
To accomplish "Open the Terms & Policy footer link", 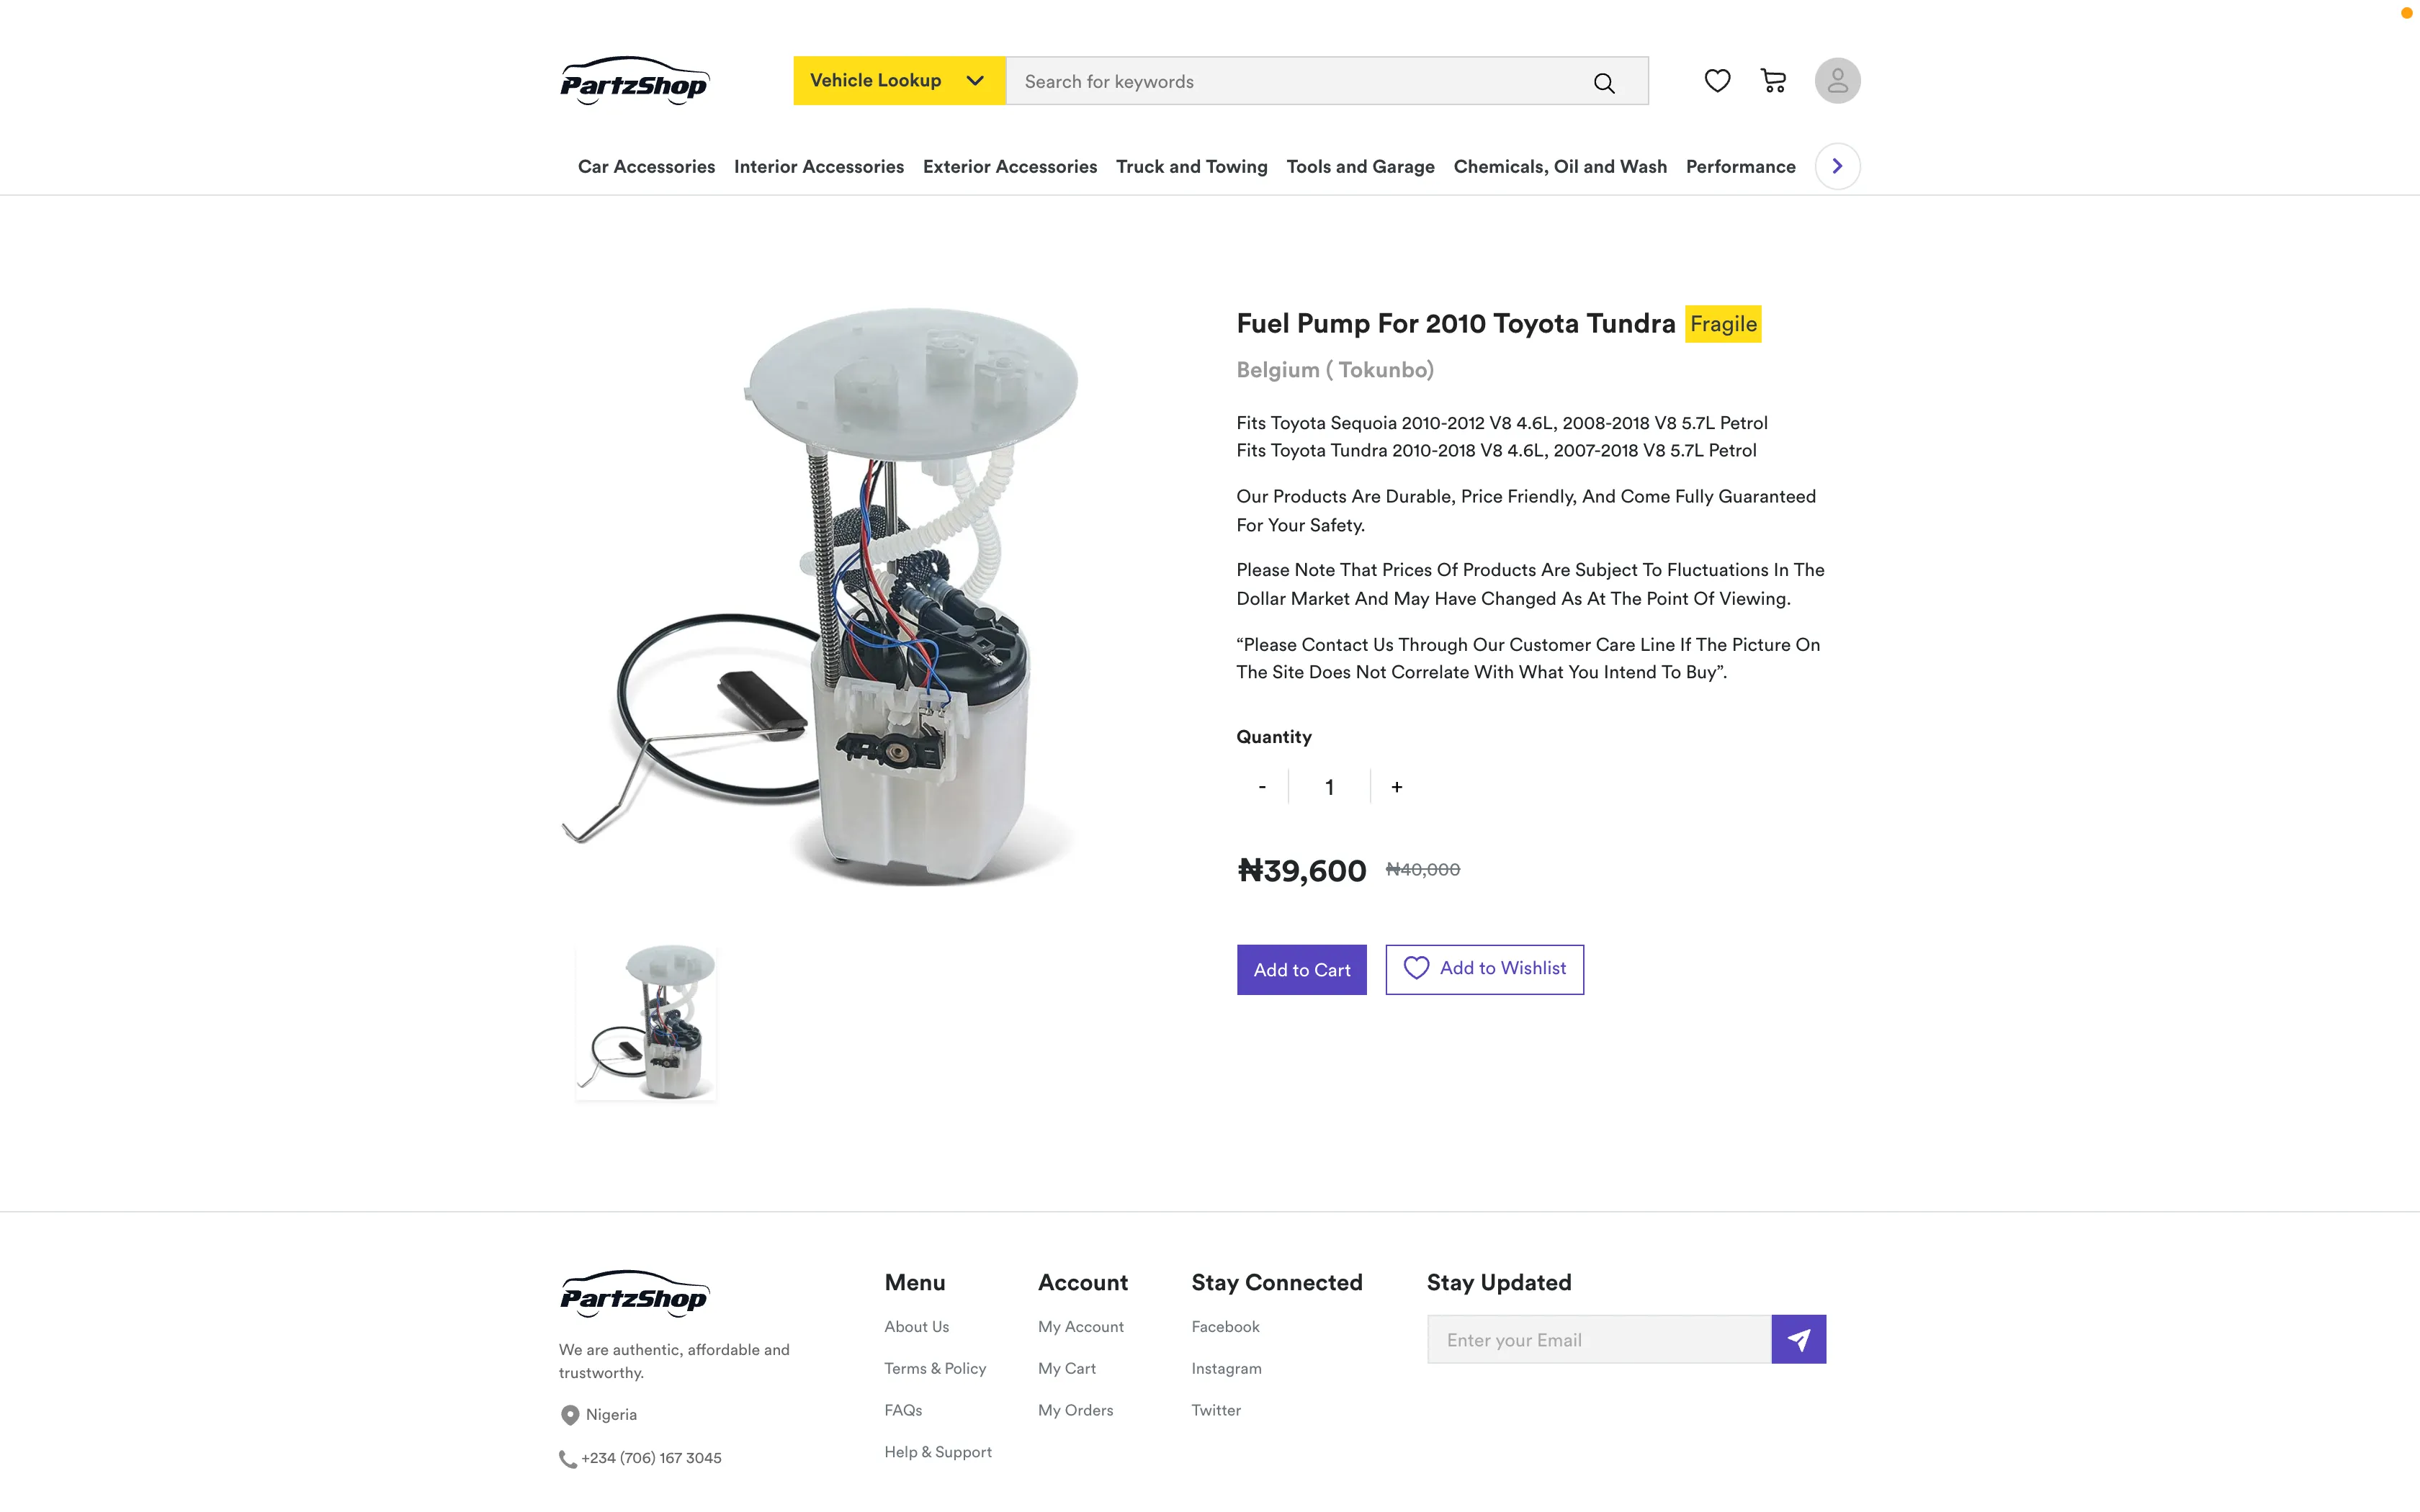I will [934, 1368].
